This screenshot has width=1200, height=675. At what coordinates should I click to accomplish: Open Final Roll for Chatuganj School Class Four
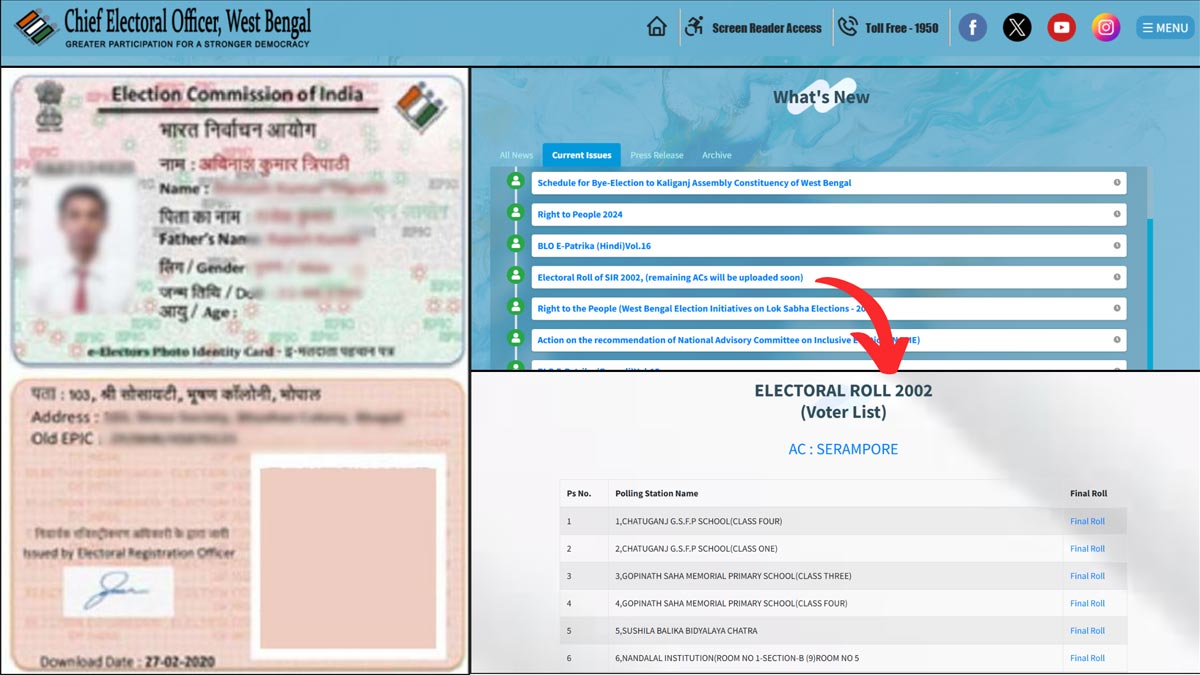(x=1087, y=522)
